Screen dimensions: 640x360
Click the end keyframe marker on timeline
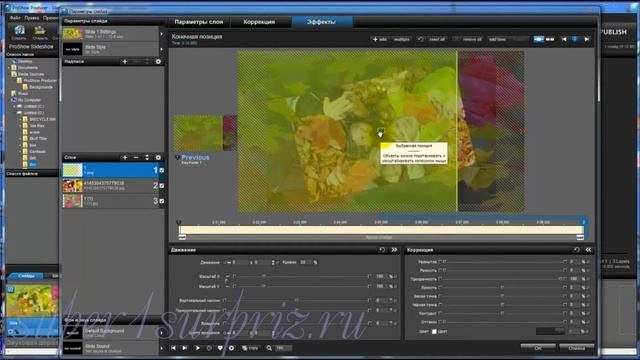584,222
